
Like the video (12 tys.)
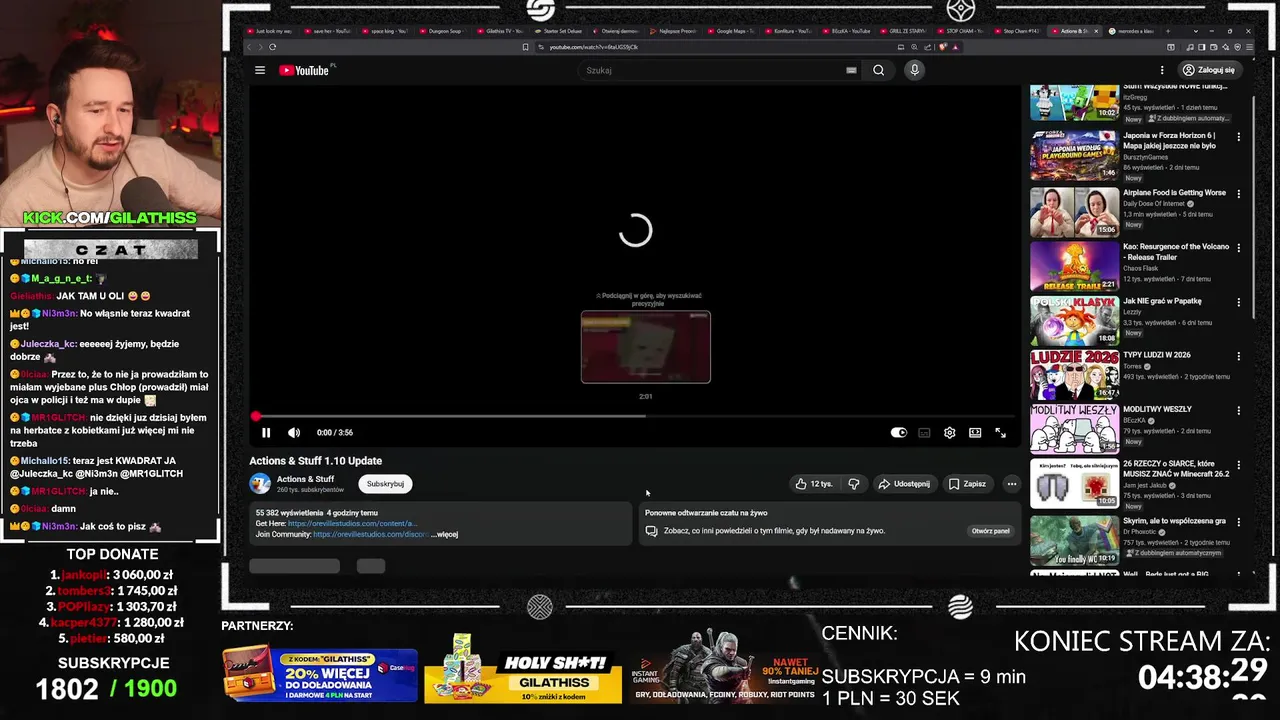(813, 484)
